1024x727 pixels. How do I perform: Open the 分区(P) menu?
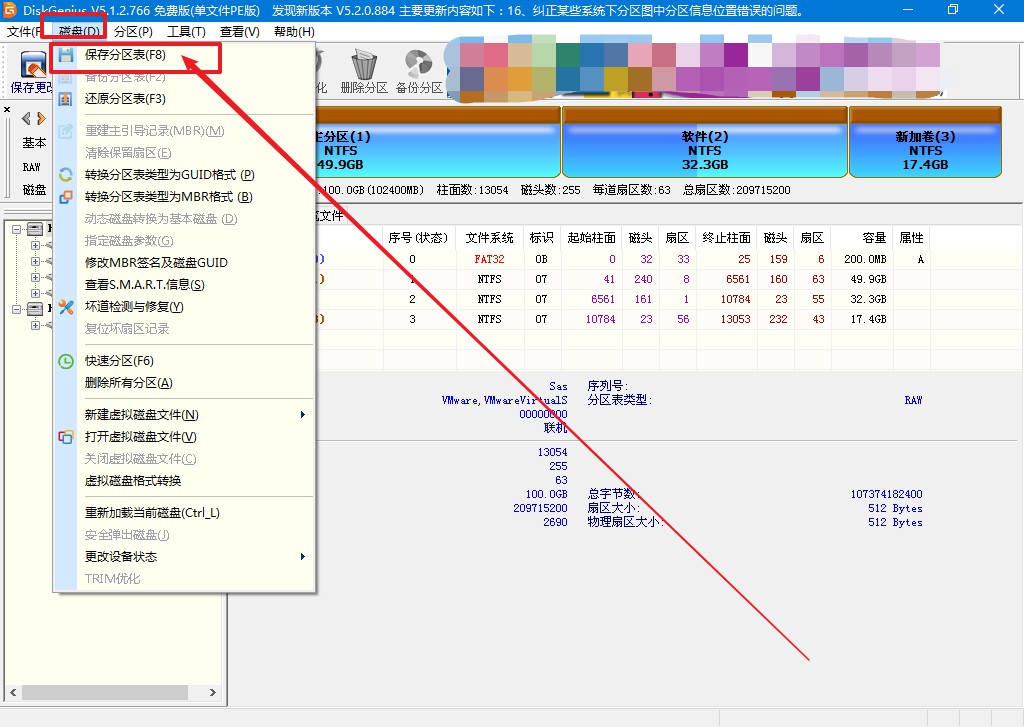click(x=133, y=32)
